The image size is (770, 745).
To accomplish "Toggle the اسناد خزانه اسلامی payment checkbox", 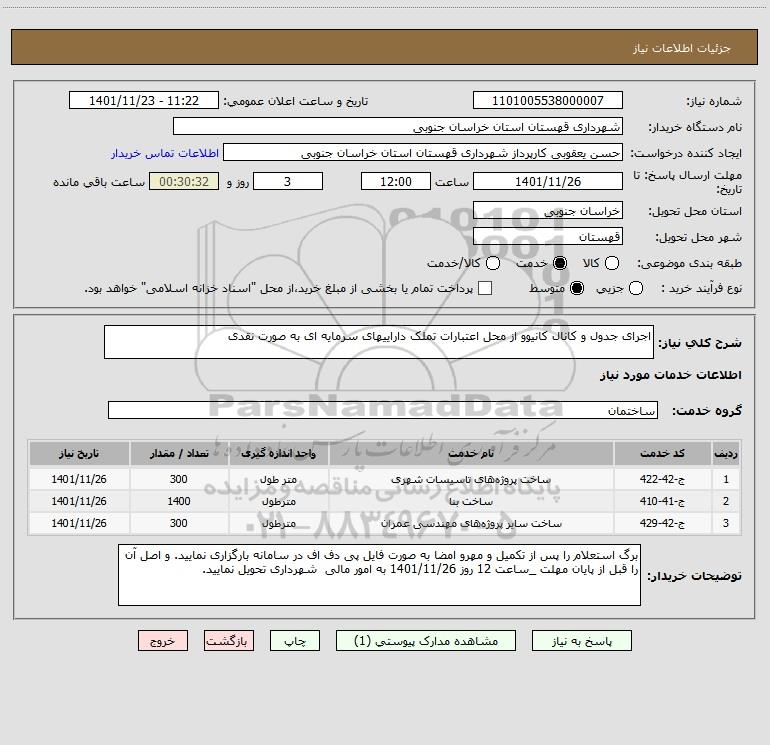I will tap(485, 288).
